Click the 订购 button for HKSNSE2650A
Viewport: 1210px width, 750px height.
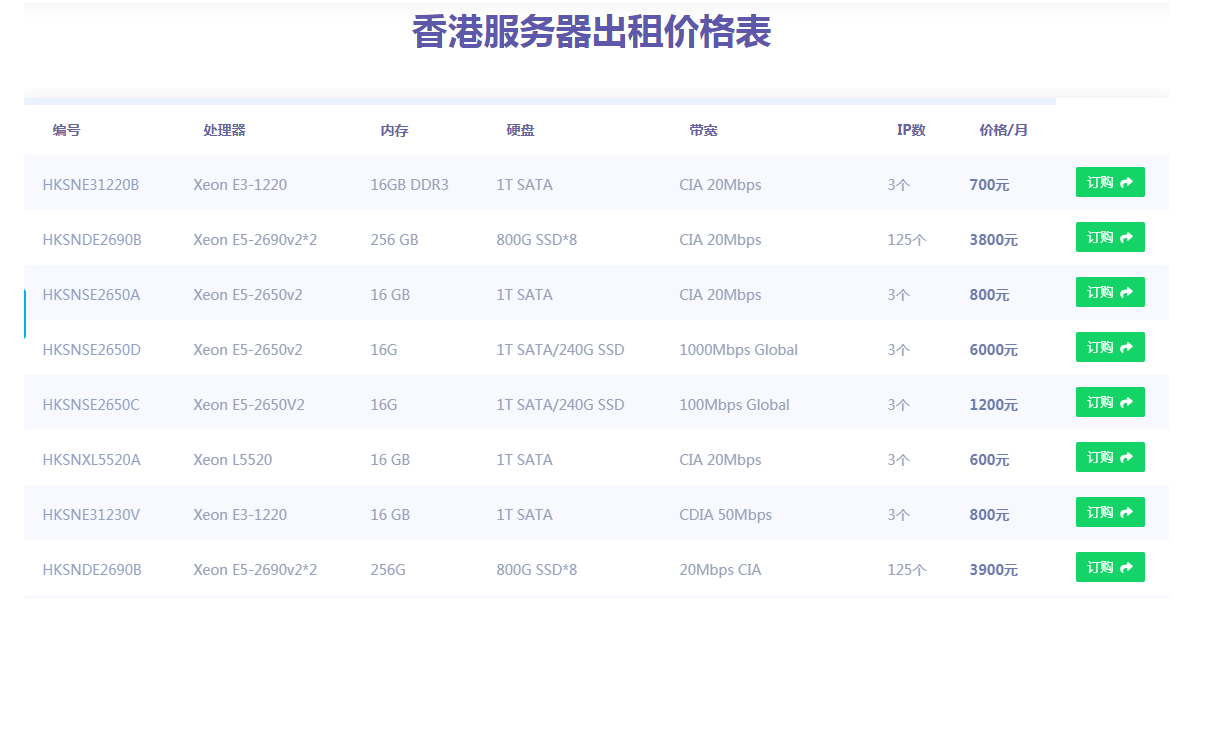(x=1109, y=292)
